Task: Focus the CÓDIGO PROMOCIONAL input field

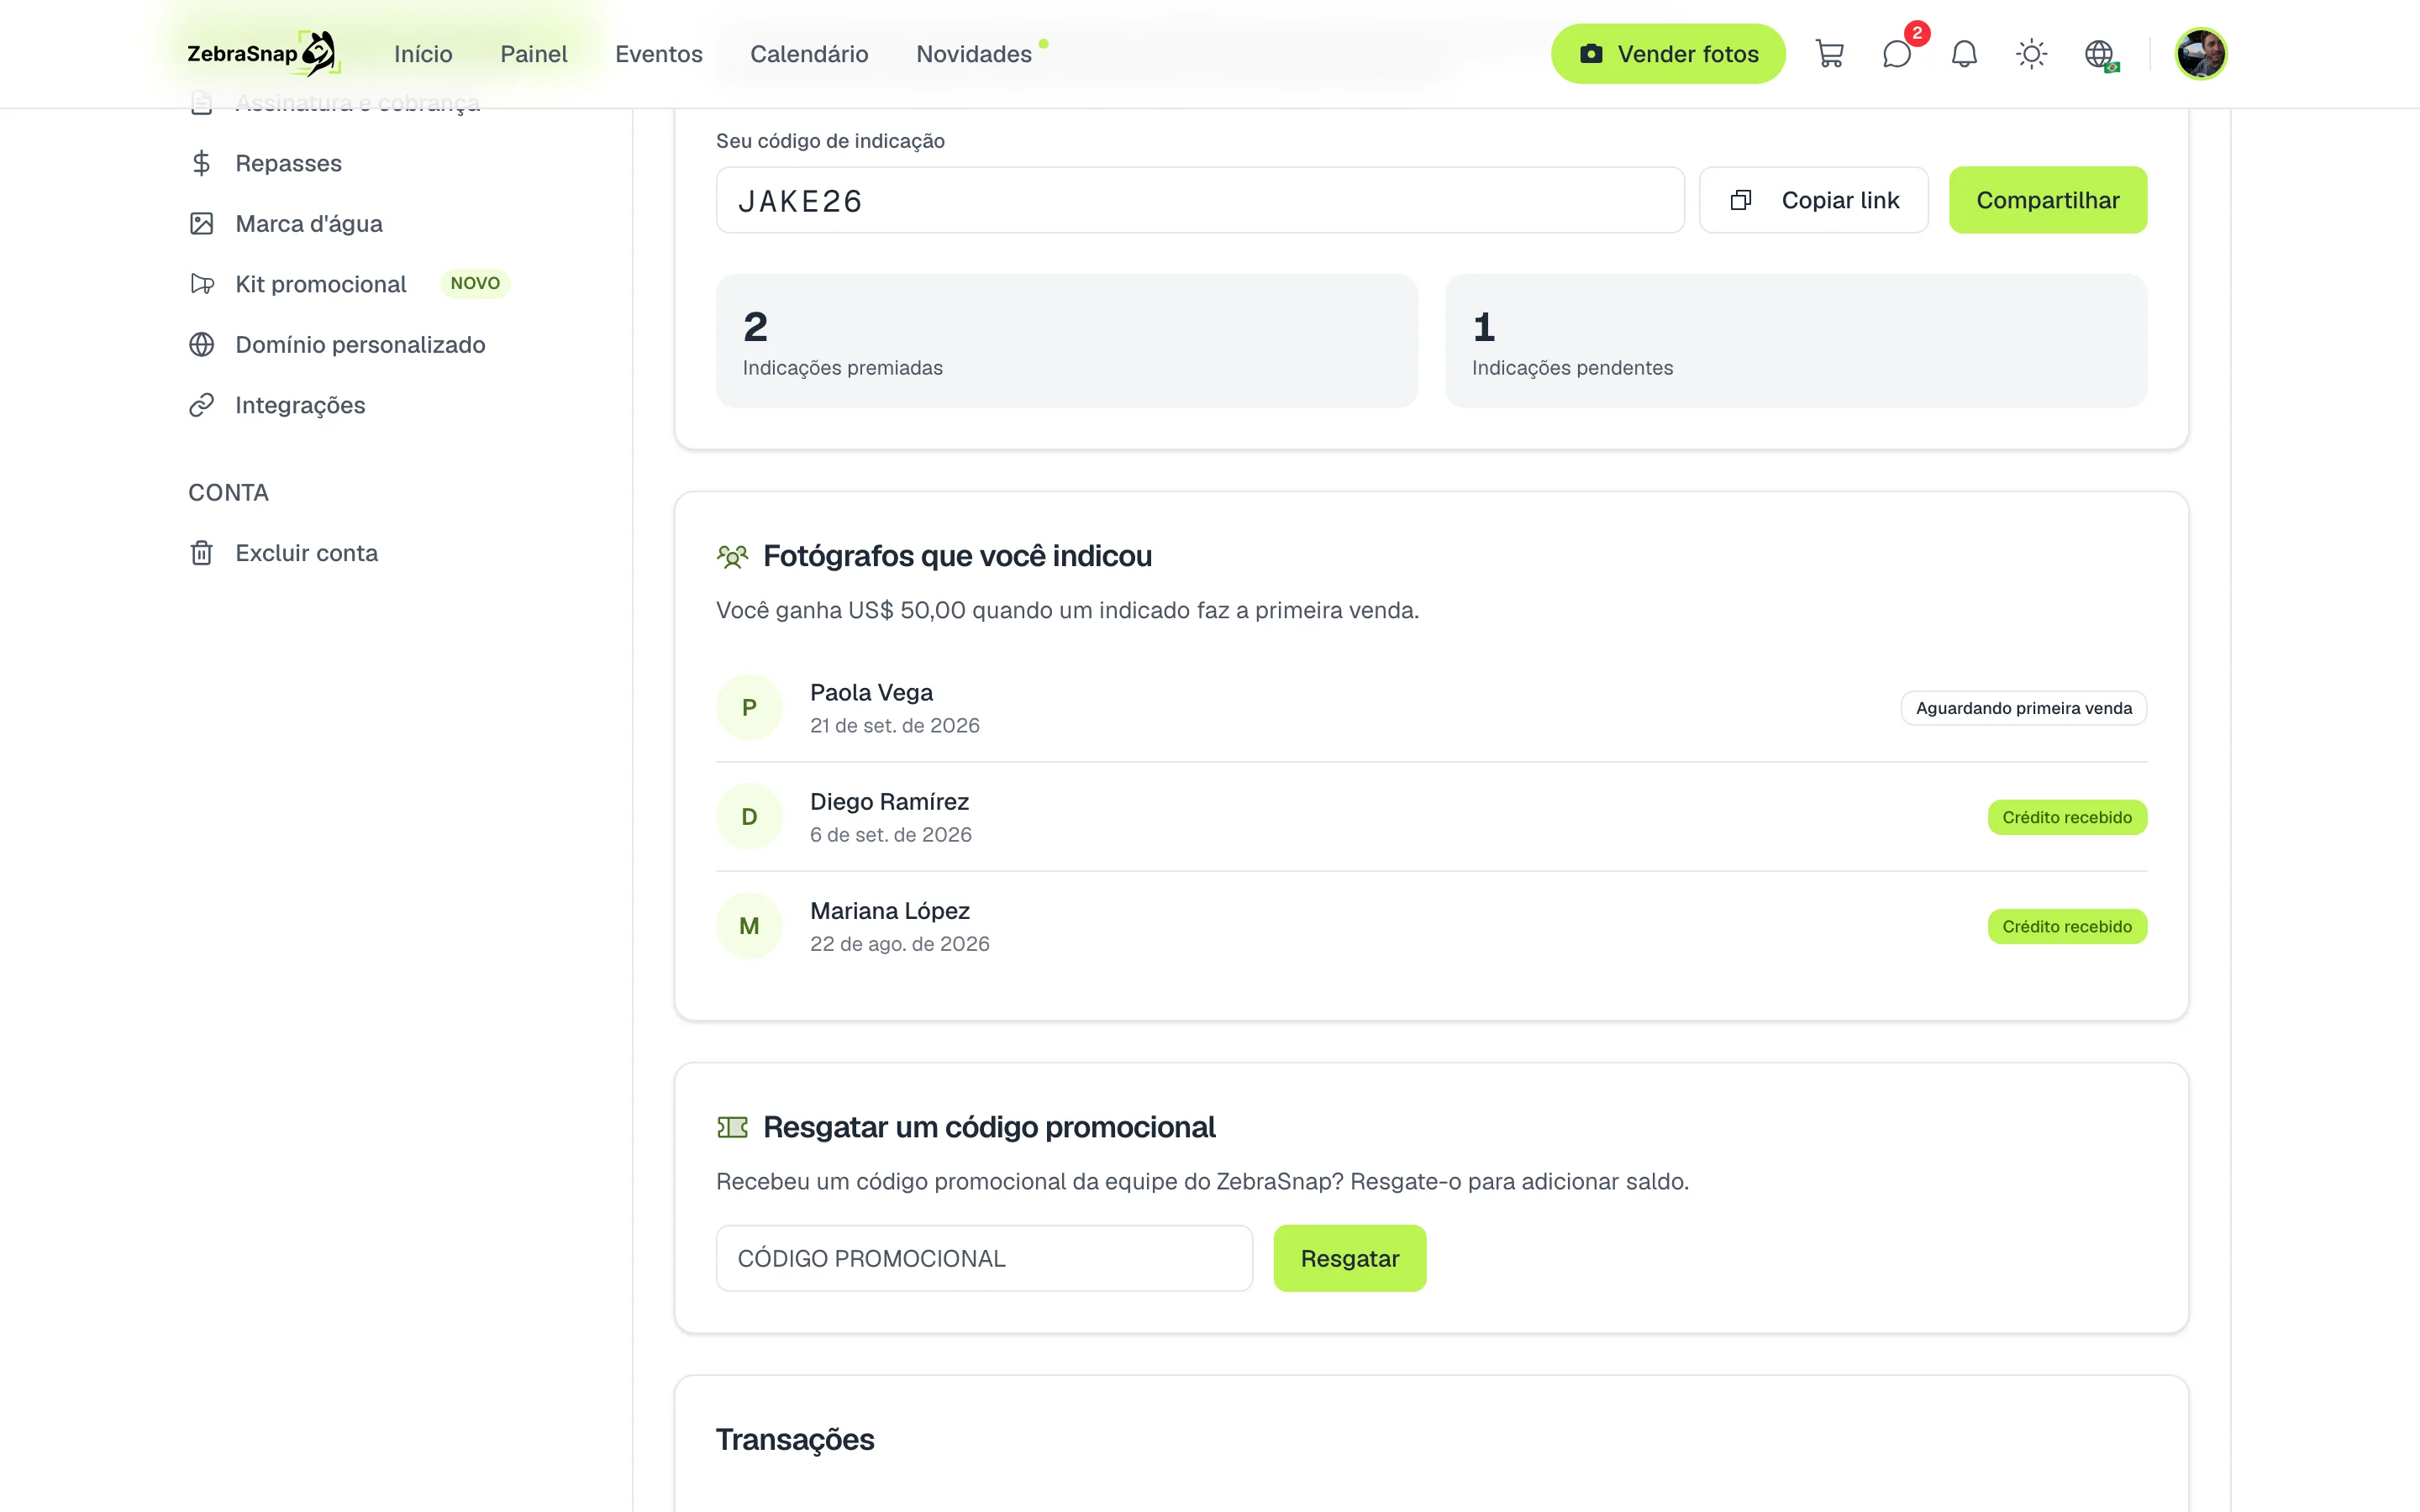Action: [984, 1258]
